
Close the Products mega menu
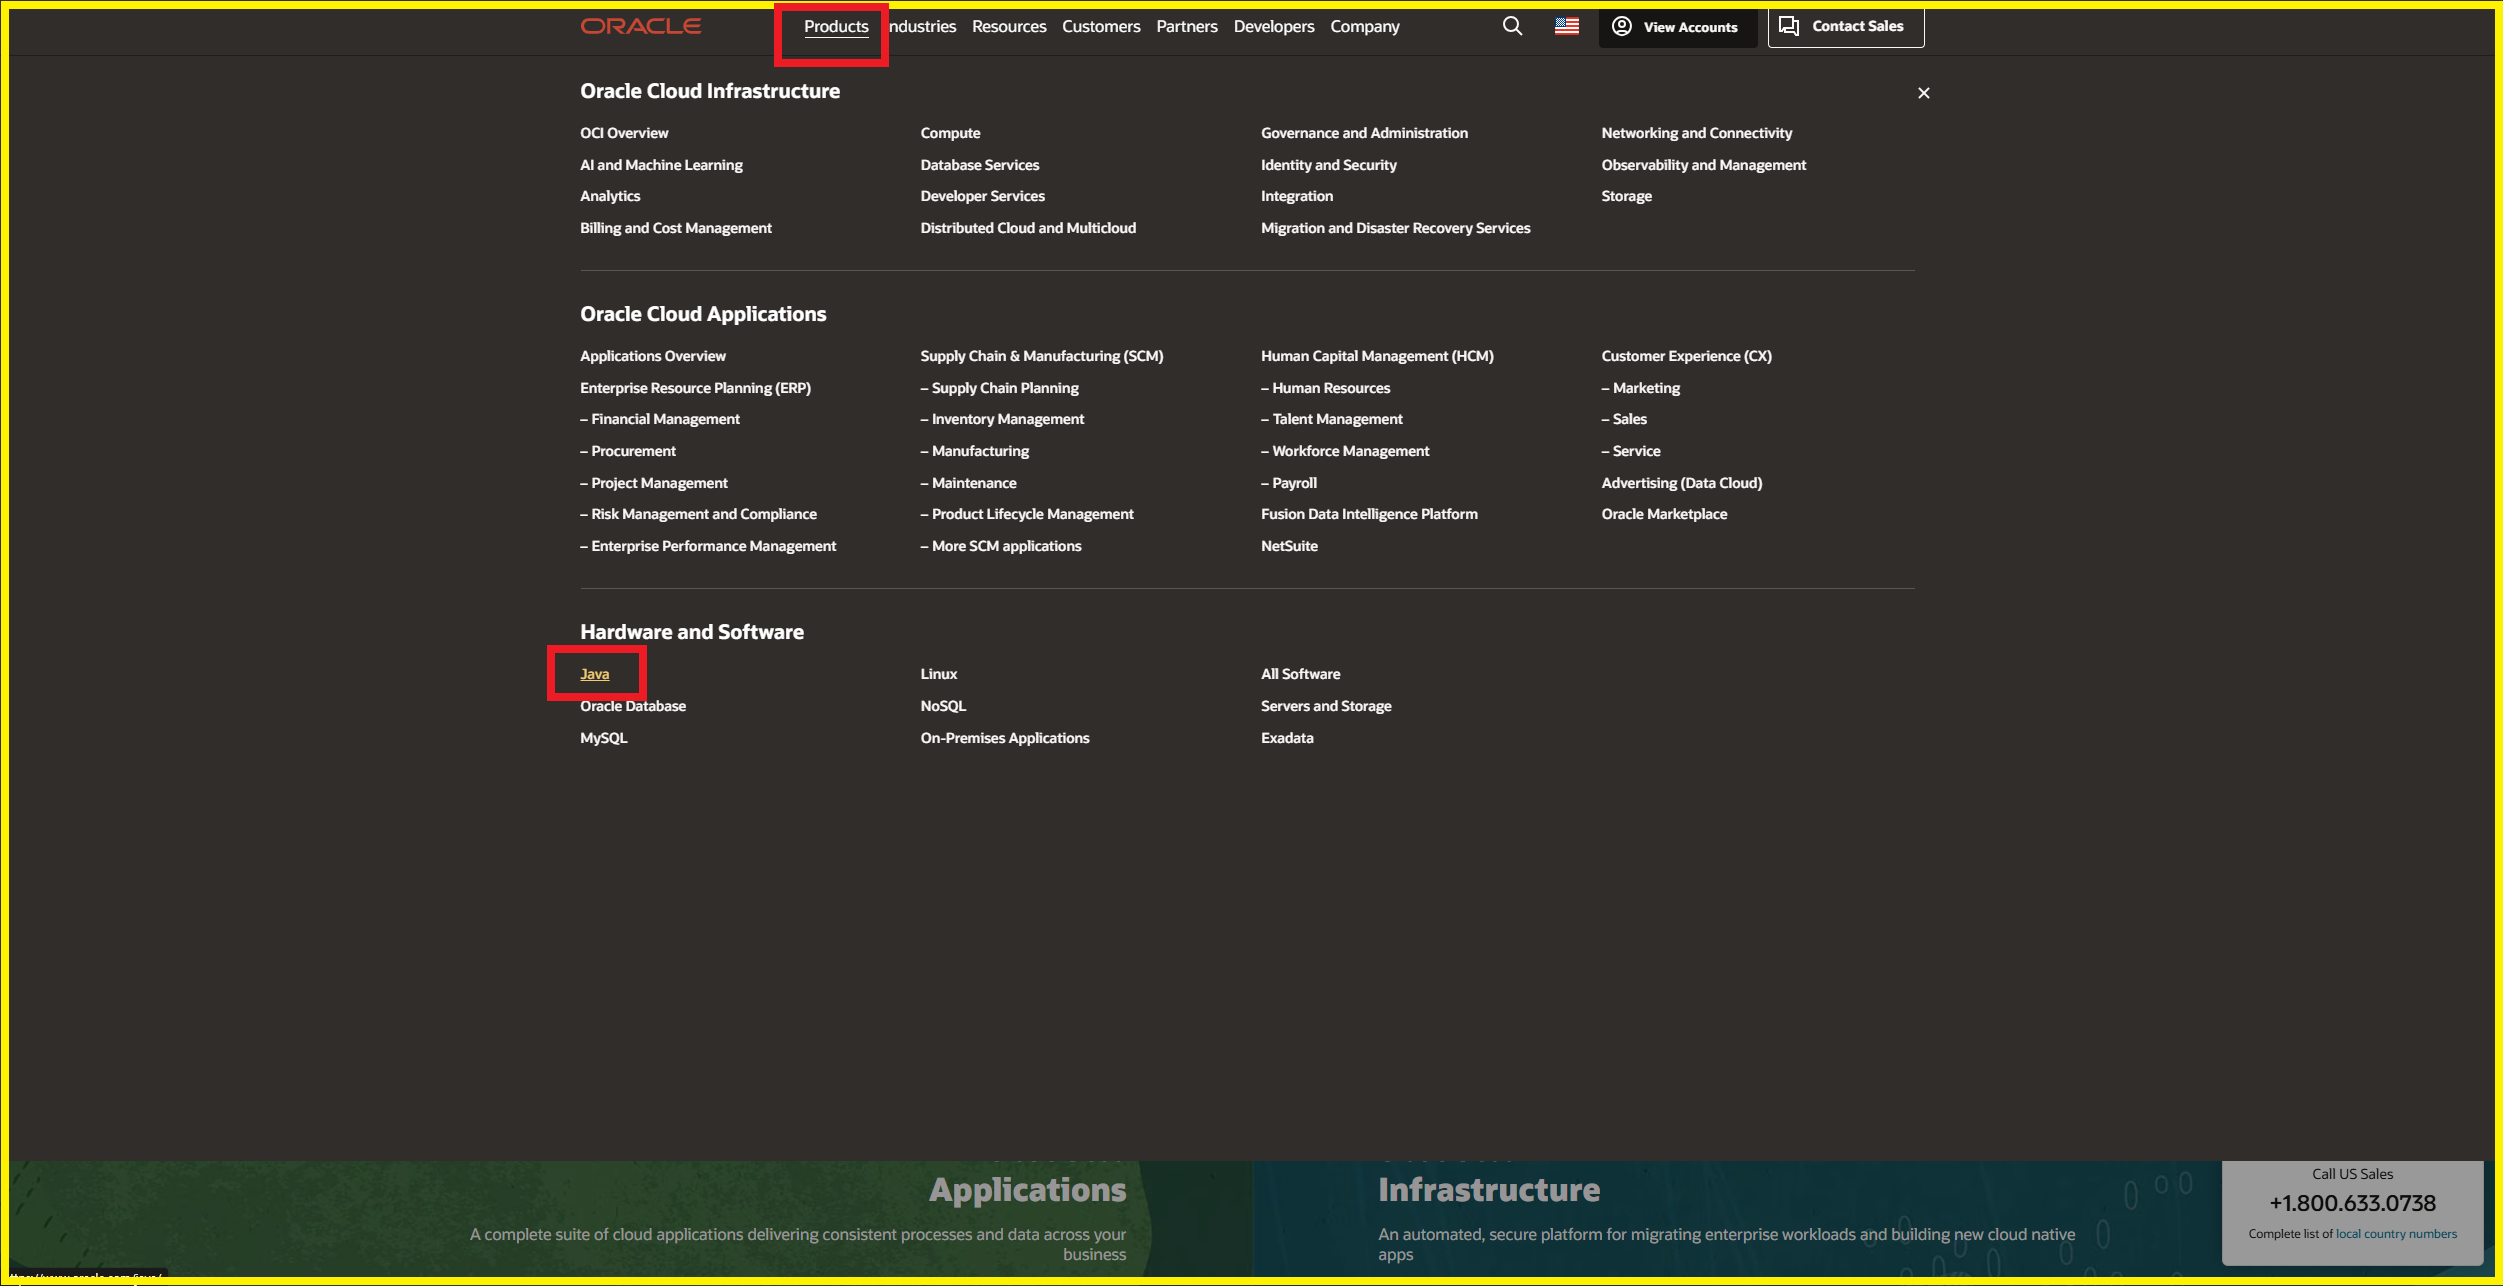point(1923,93)
